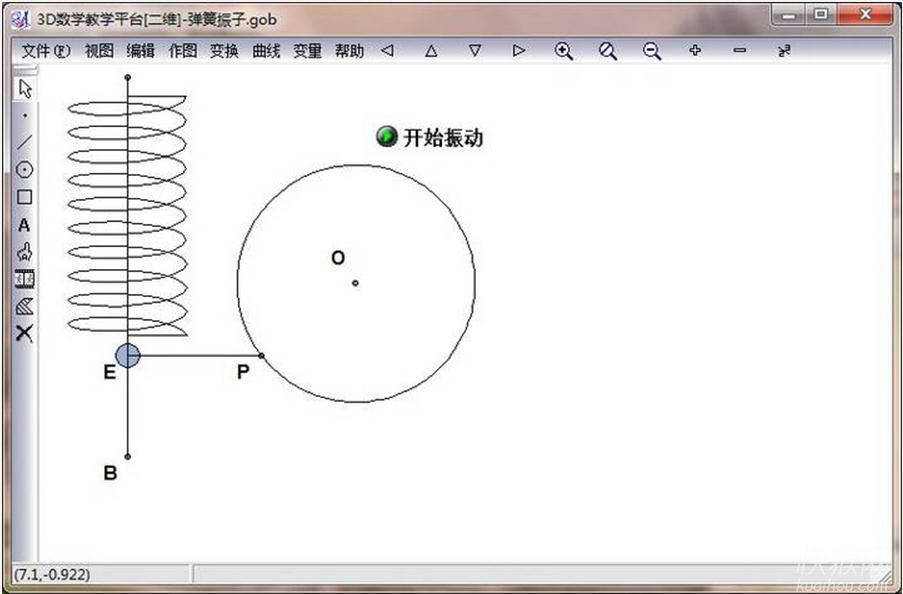903x594 pixels.
Task: Select the hatching tool in sidebar
Action: [x=24, y=306]
